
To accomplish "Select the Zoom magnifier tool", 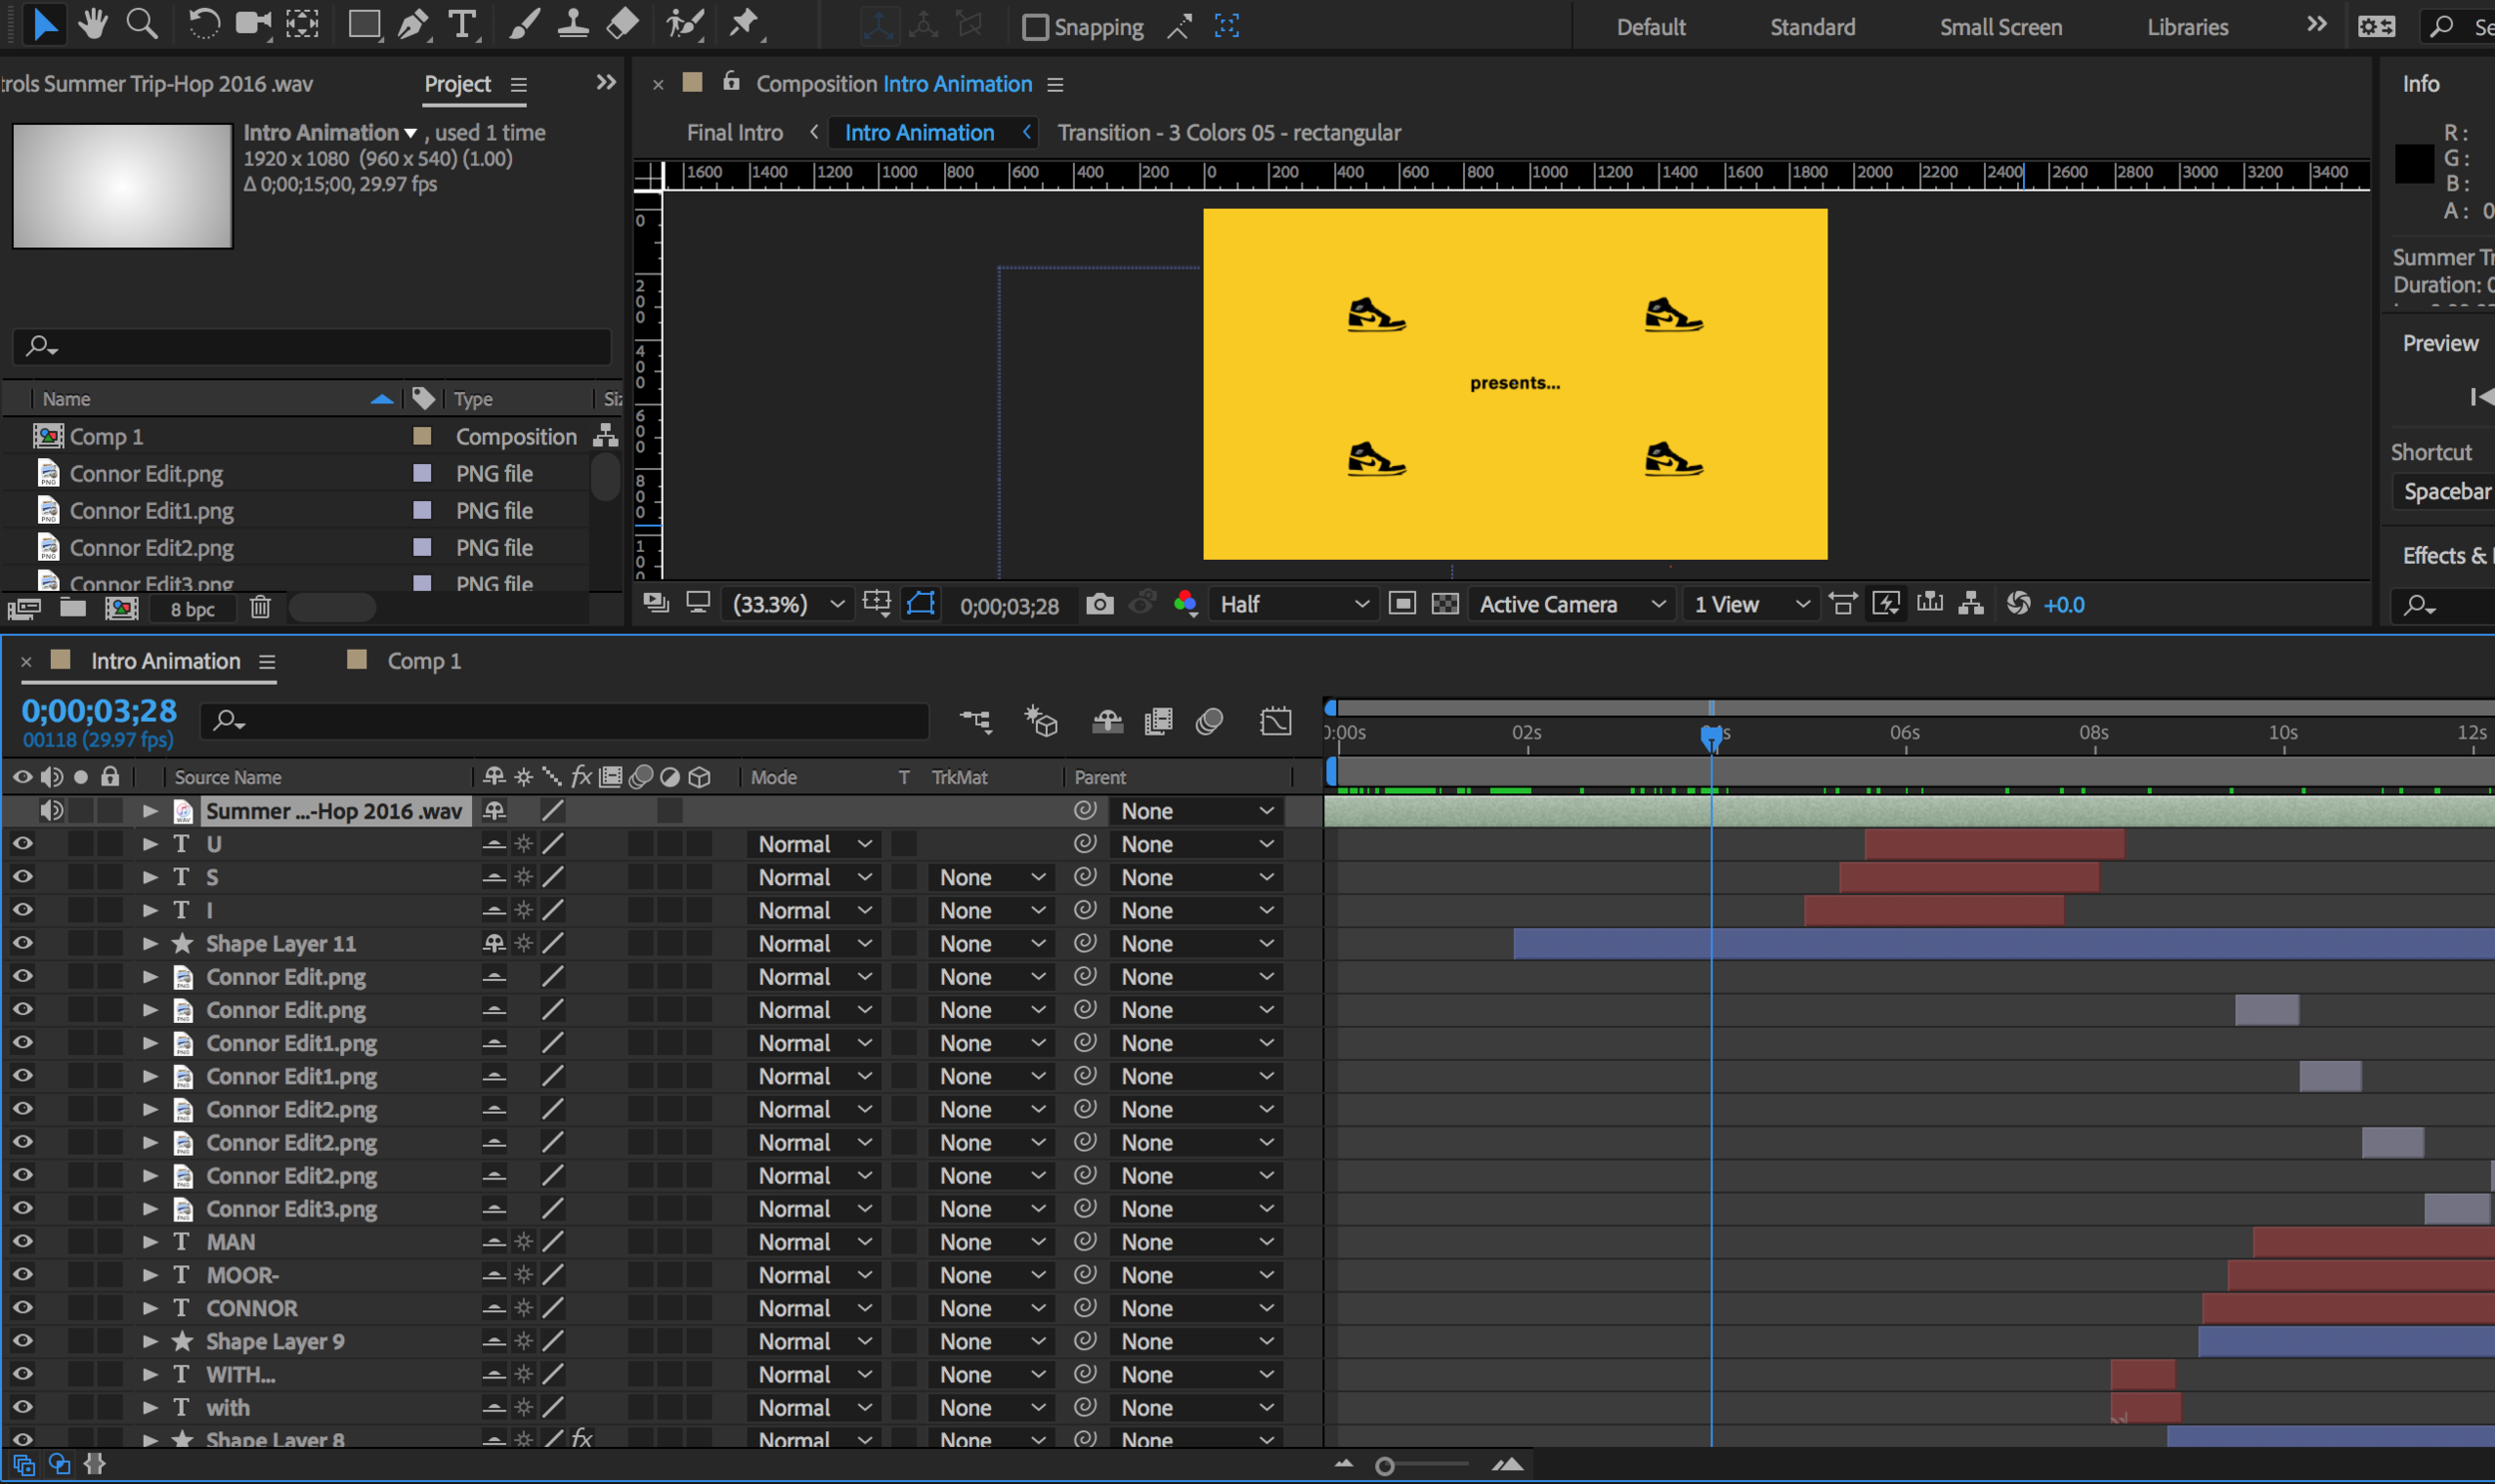I will (x=142, y=24).
